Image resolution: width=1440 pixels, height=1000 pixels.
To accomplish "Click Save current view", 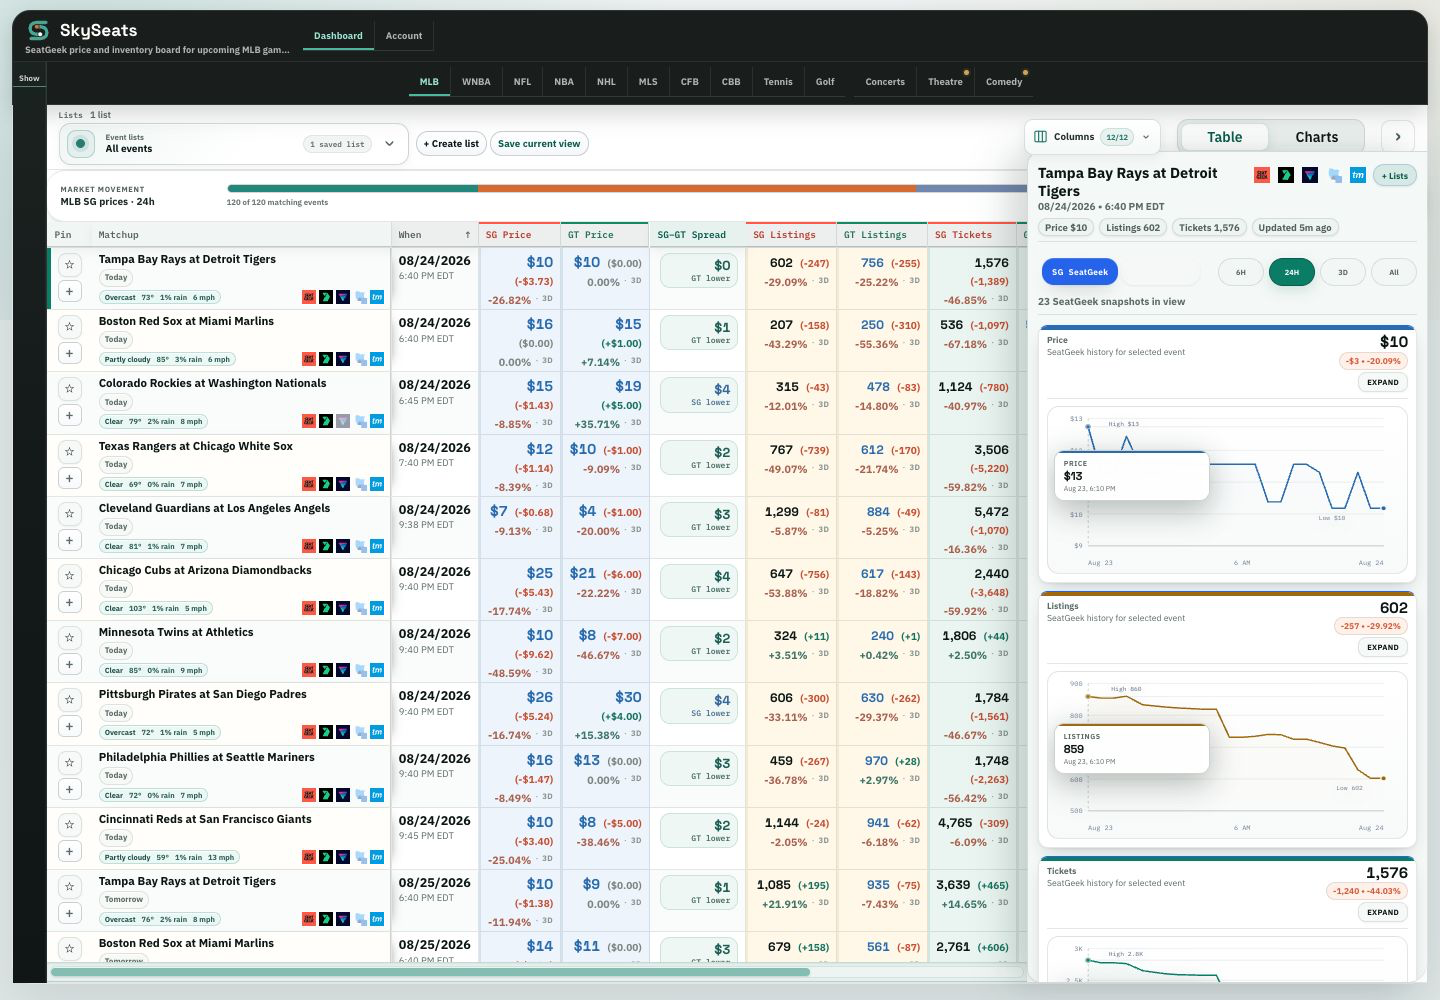I will (539, 144).
